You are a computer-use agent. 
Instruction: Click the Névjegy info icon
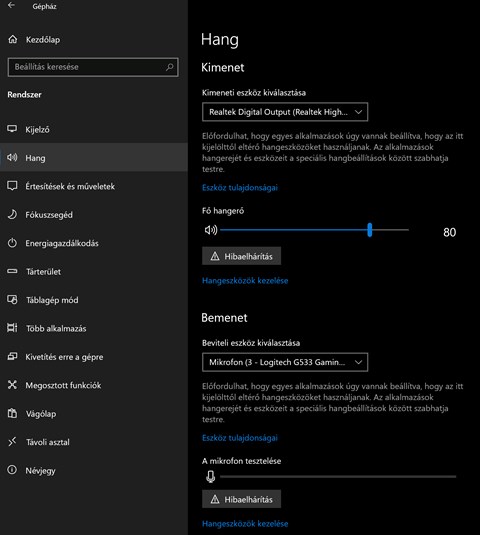coord(12,470)
